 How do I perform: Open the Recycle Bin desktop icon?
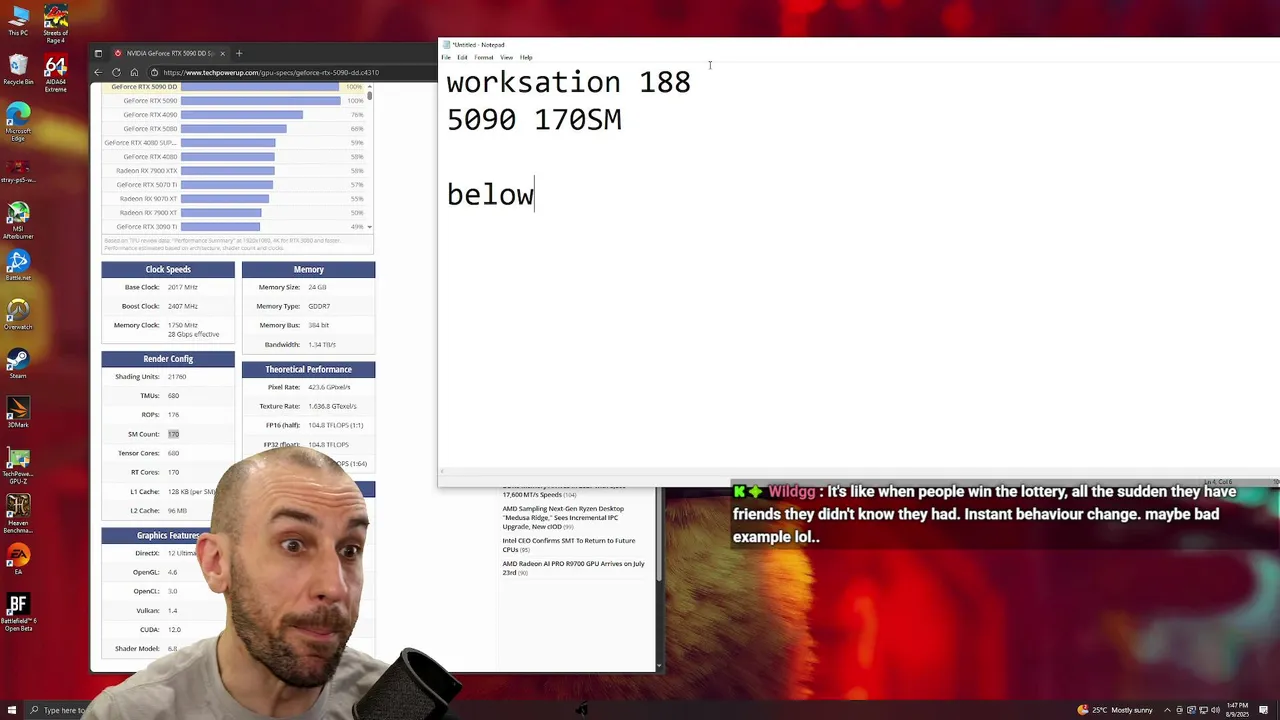(18, 69)
